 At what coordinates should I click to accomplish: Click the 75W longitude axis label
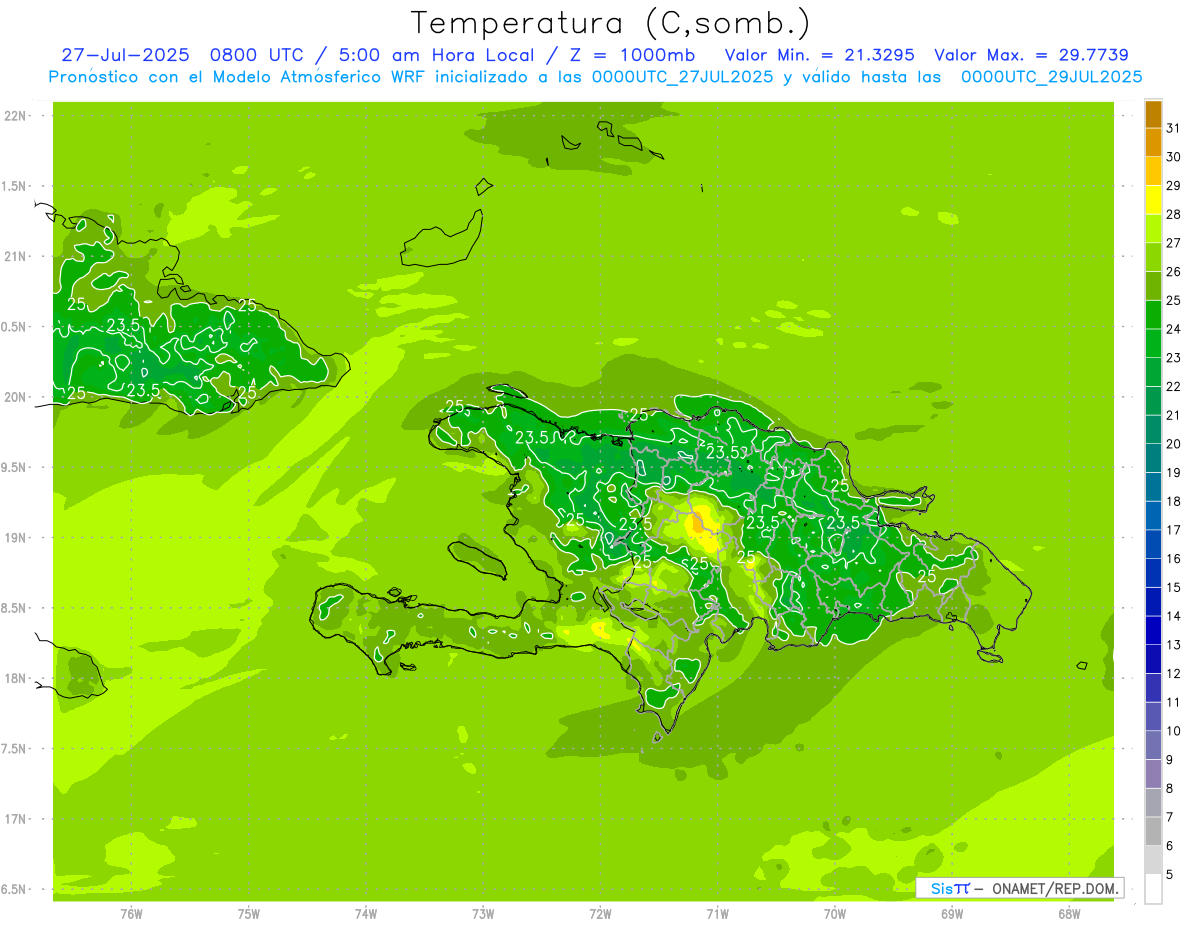point(249,913)
